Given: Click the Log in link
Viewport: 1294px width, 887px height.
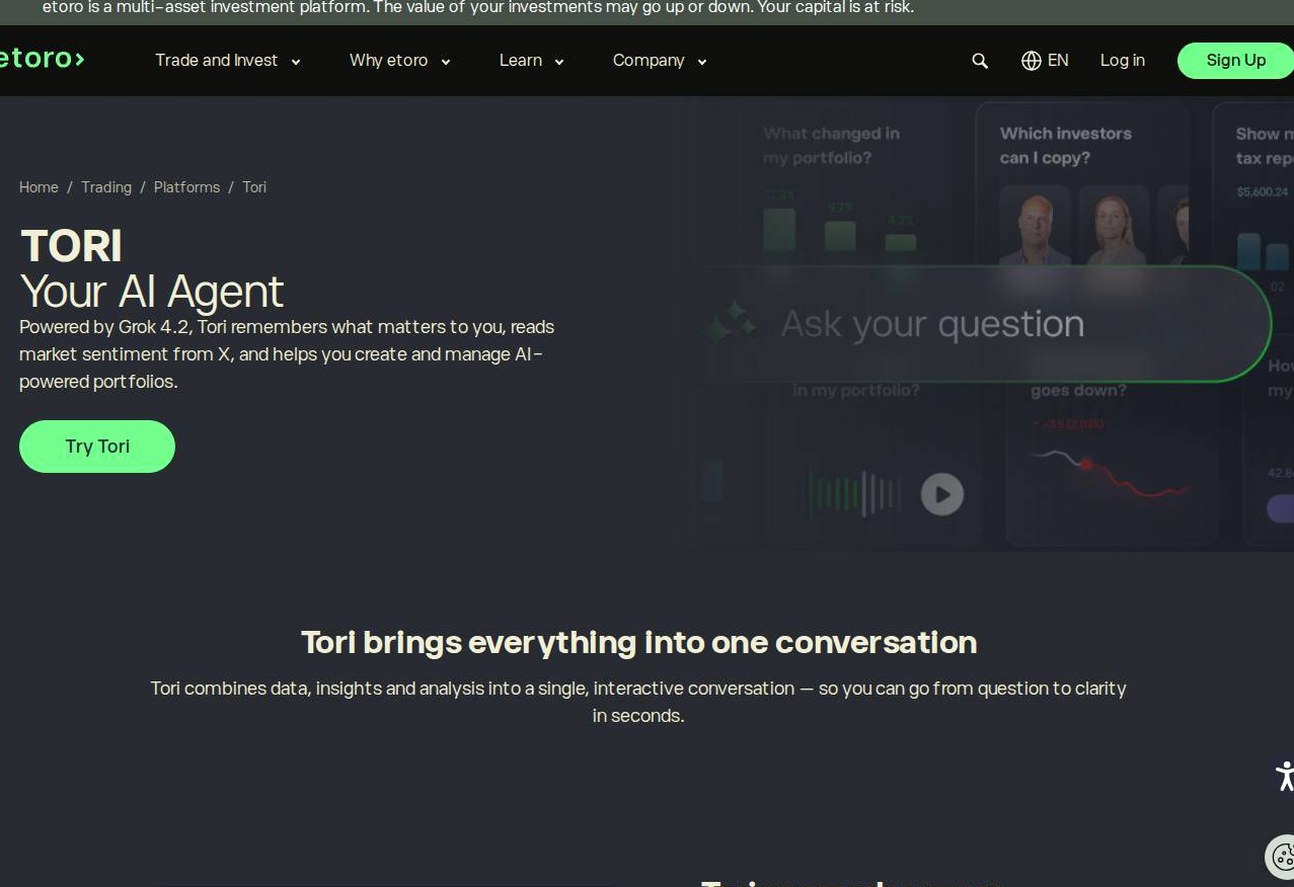Looking at the screenshot, I should [1122, 60].
